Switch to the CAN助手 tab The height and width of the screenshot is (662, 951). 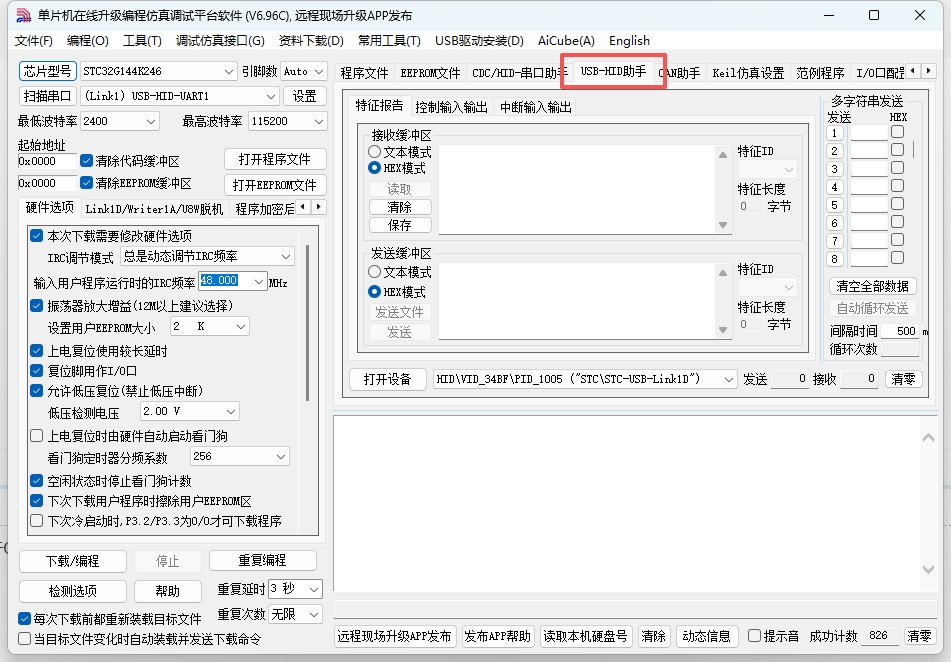tap(679, 73)
